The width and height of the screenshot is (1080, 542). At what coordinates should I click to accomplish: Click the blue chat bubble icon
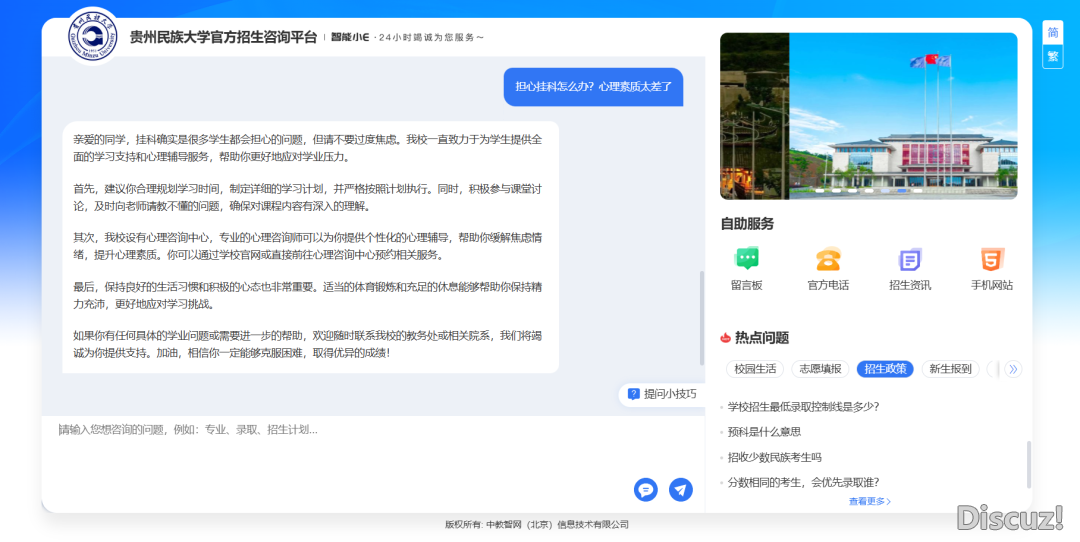click(x=646, y=489)
